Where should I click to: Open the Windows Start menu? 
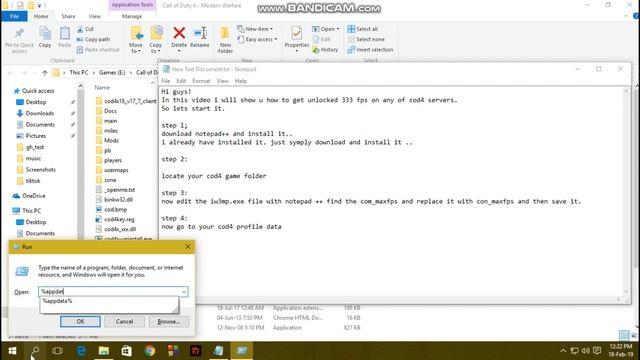[x=12, y=351]
